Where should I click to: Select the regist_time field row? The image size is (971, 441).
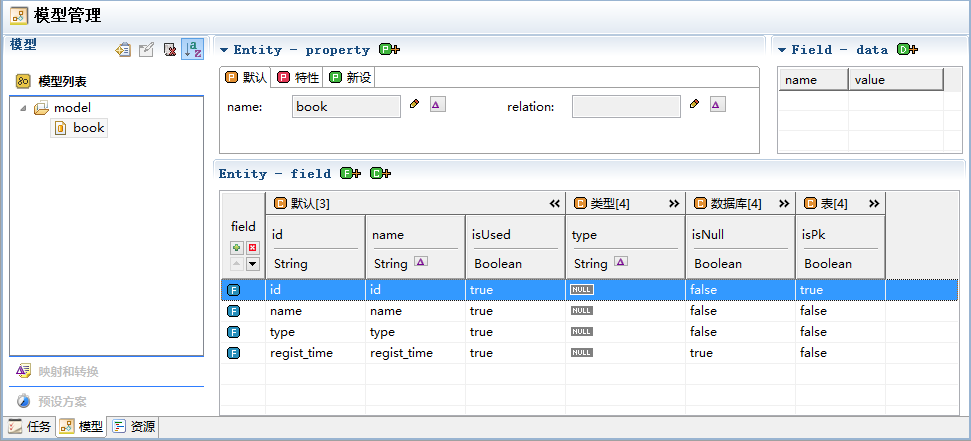[x=553, y=353]
